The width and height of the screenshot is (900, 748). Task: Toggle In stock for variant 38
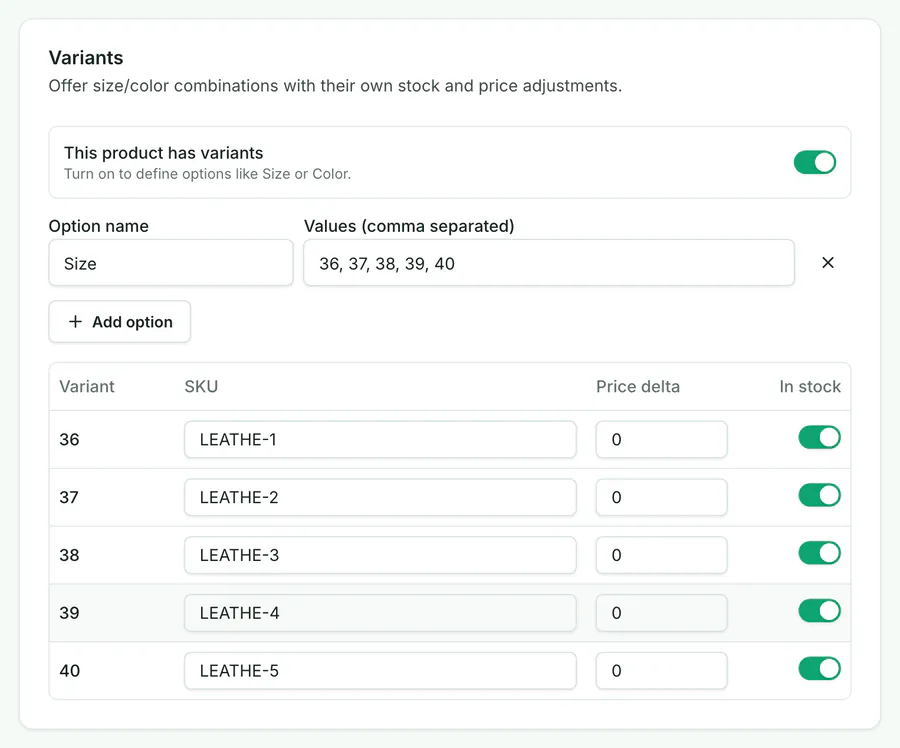click(819, 553)
